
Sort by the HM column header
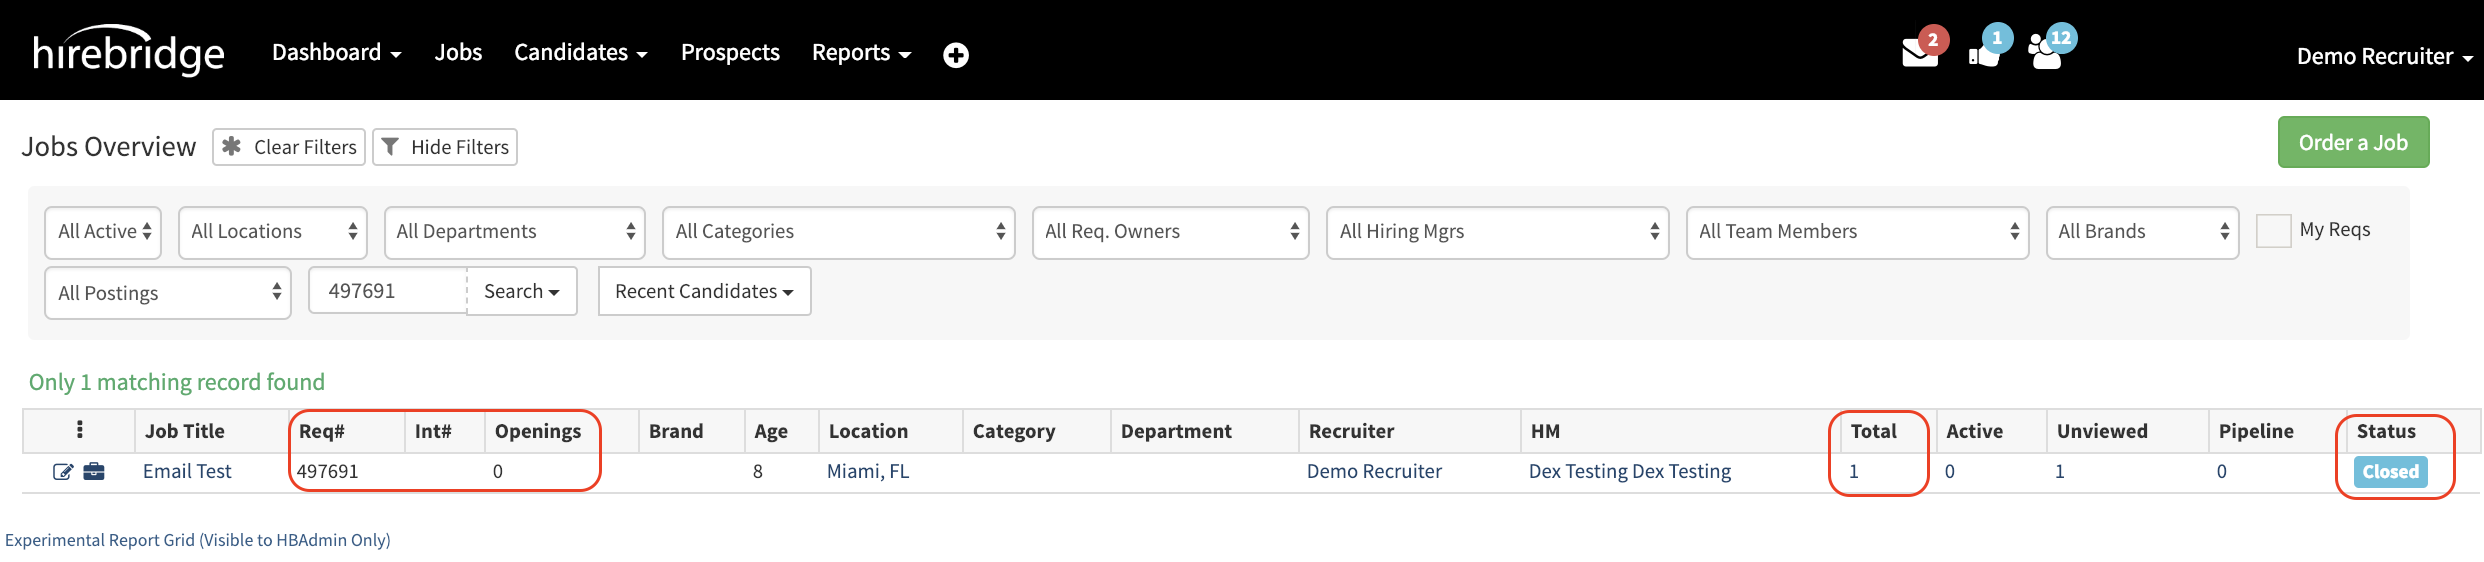tap(1545, 431)
